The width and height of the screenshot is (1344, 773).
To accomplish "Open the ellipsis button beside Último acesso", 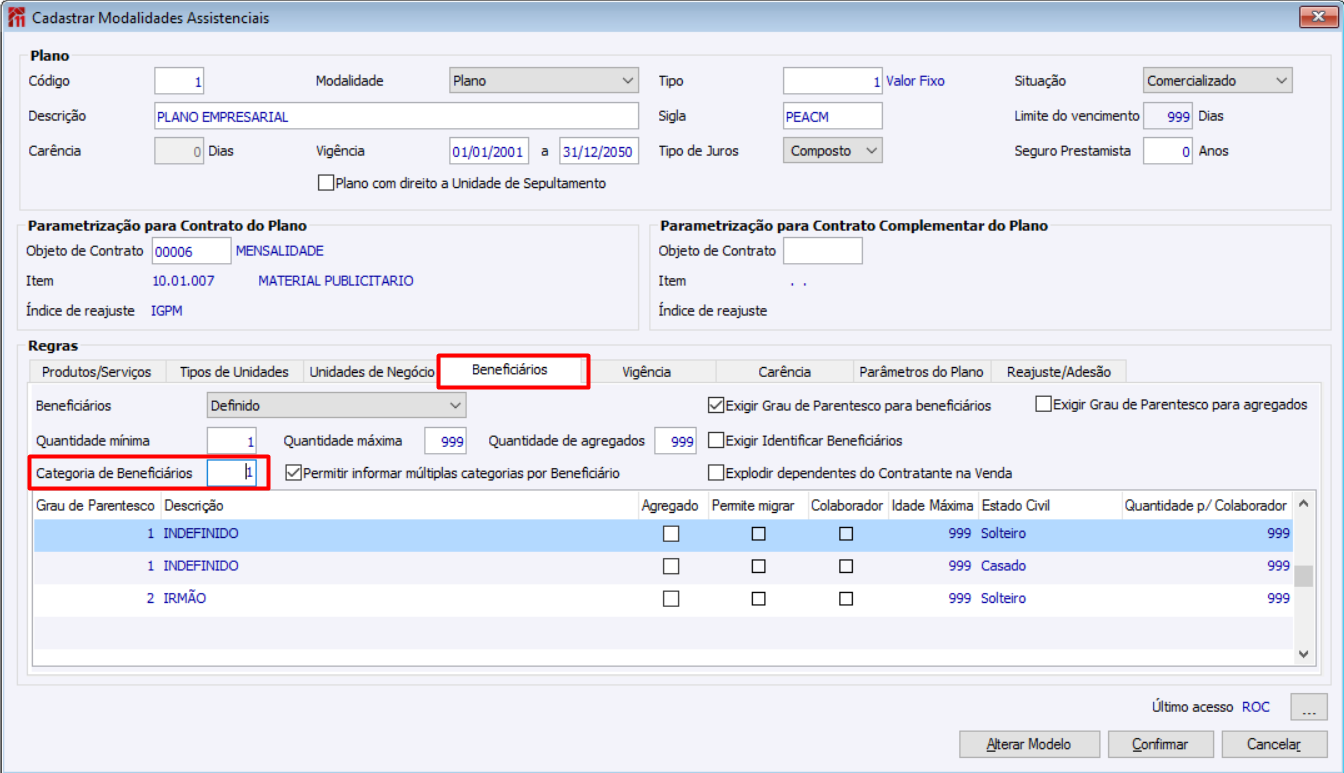I will 1309,707.
